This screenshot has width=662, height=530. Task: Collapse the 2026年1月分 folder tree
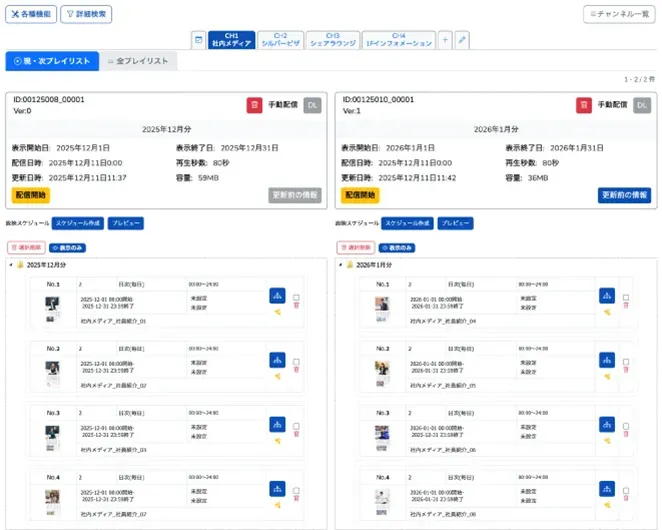pos(340,265)
